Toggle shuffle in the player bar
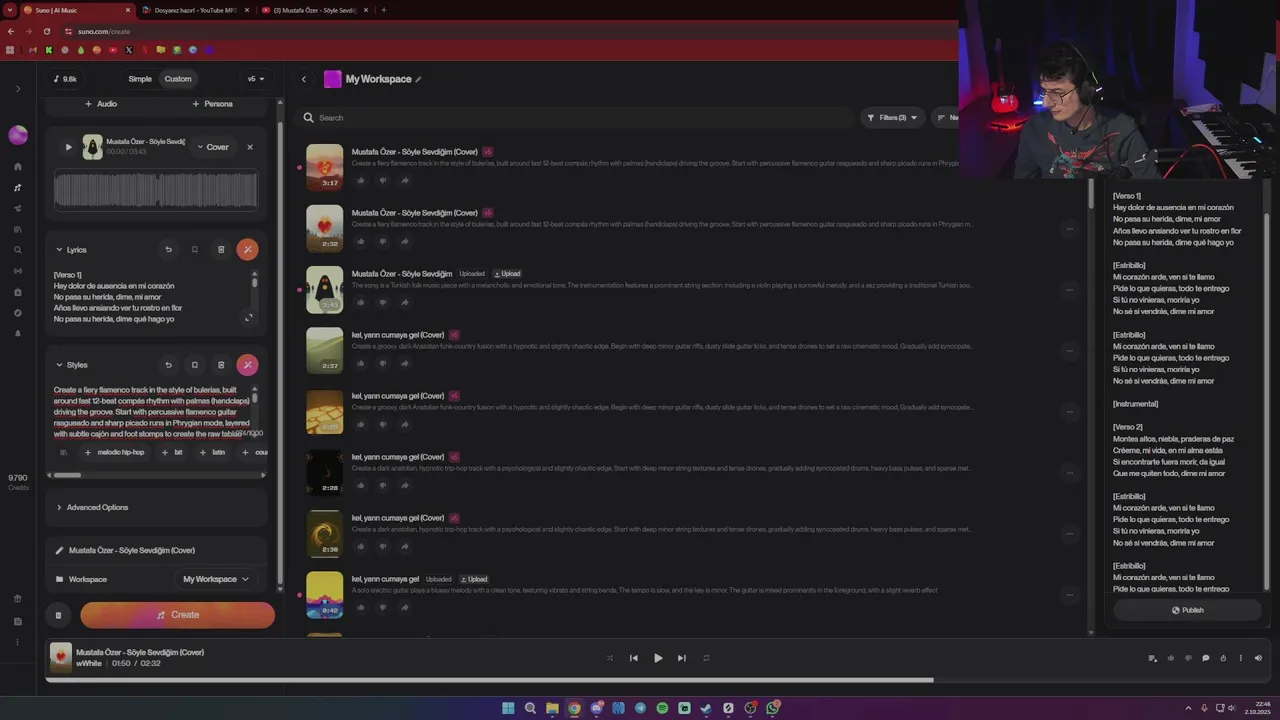 coord(610,658)
